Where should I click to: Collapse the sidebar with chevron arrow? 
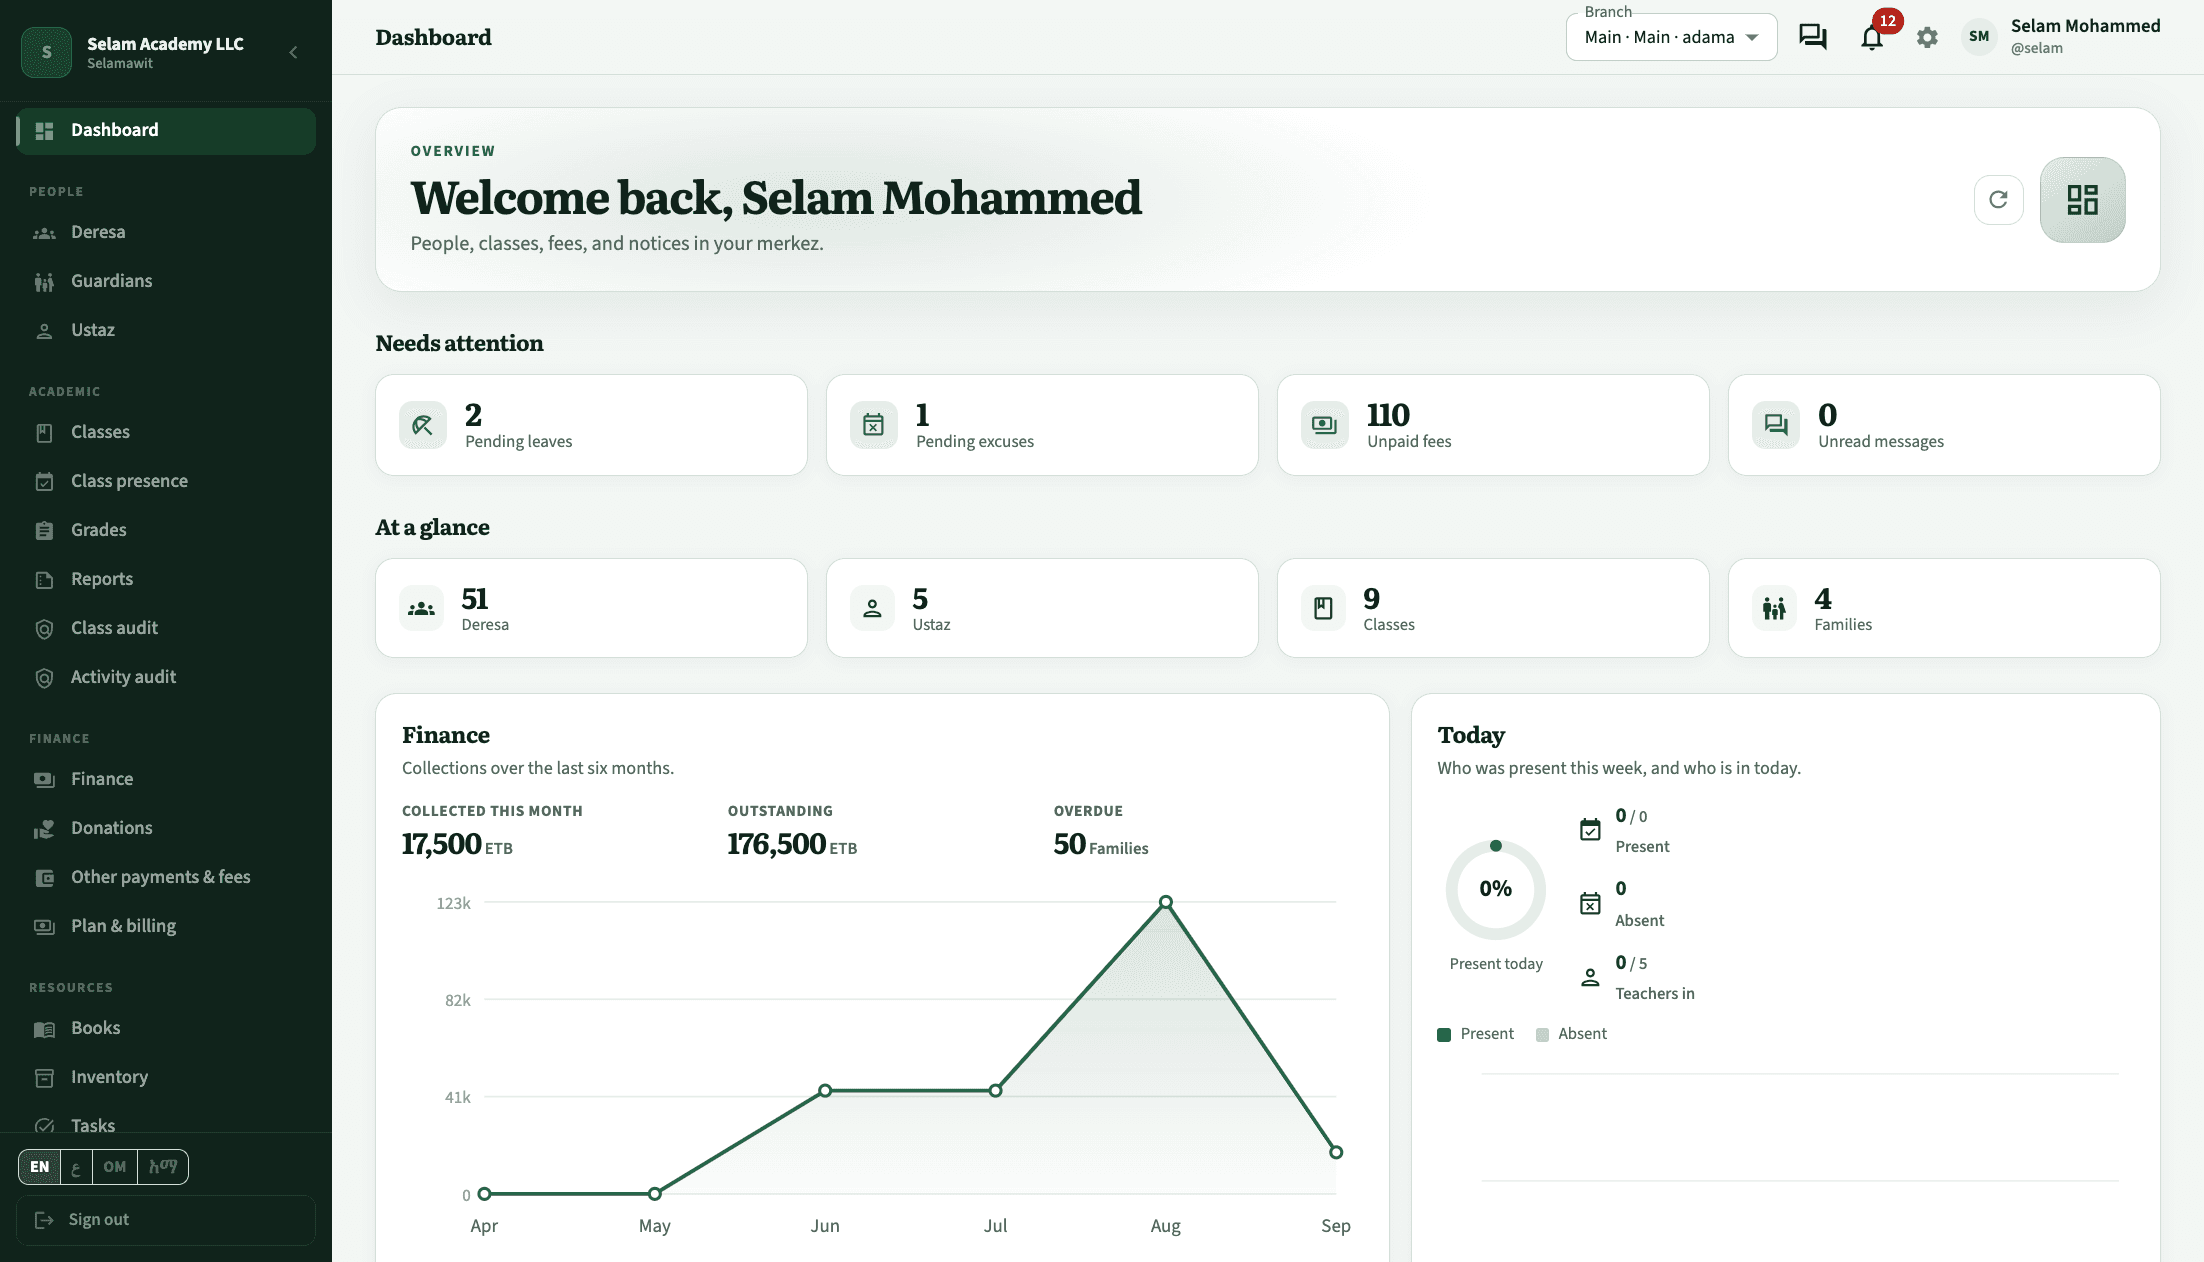coord(293,52)
